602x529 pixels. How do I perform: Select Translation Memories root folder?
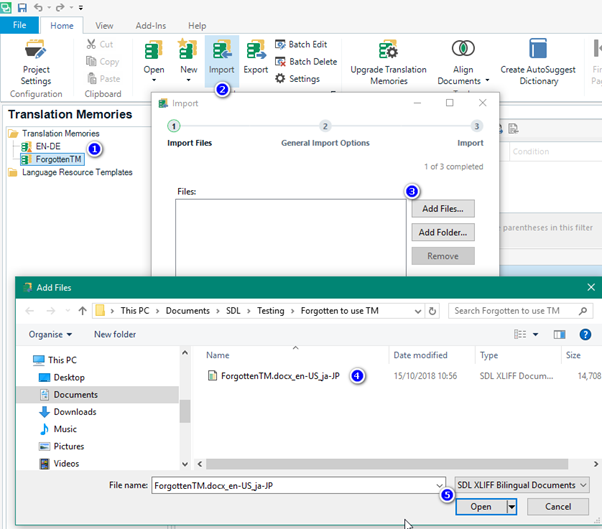54,133
